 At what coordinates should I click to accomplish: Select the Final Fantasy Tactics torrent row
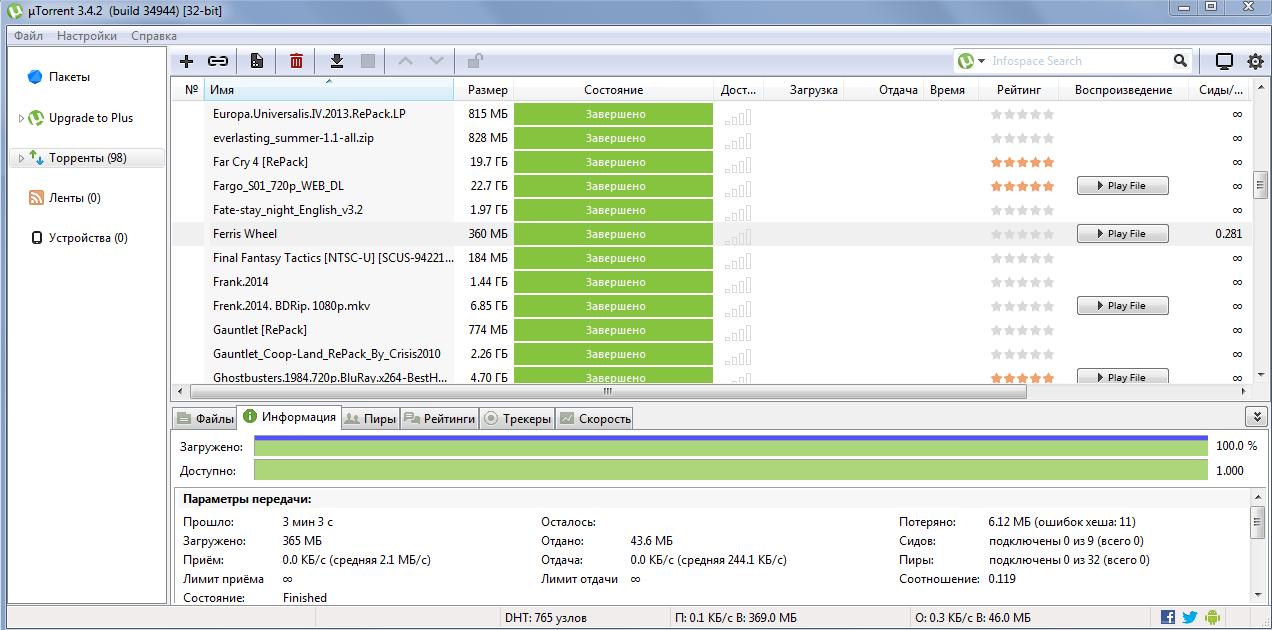[x=712, y=258]
